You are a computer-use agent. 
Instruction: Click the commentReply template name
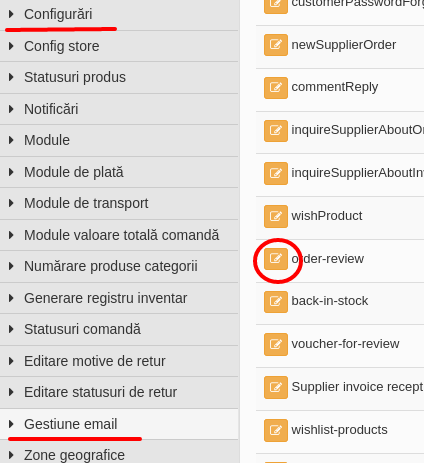[335, 87]
